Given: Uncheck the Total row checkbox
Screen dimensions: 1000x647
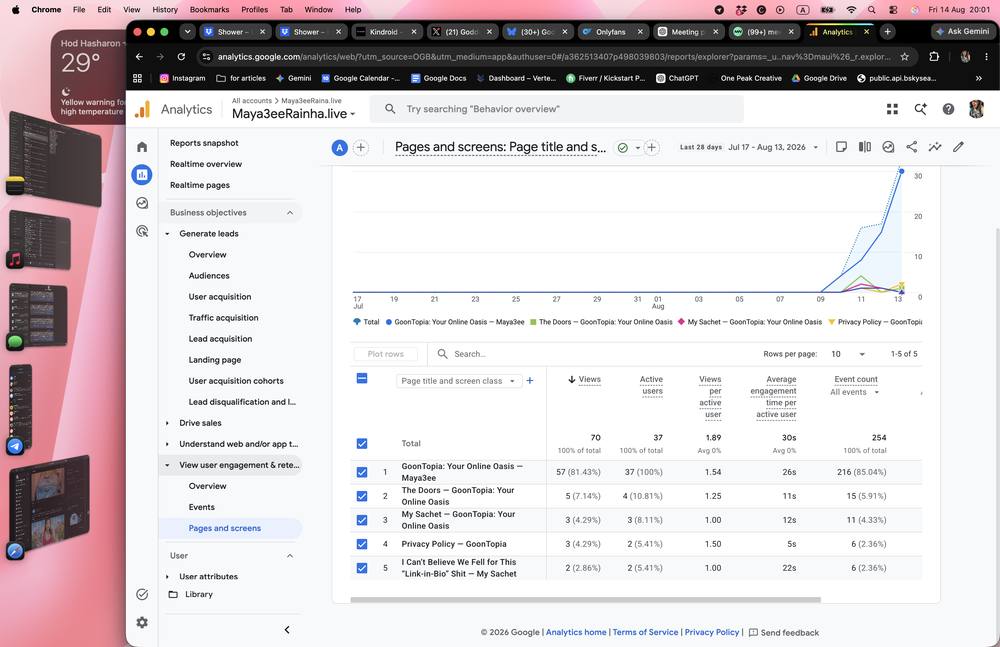Looking at the screenshot, I should [x=362, y=443].
